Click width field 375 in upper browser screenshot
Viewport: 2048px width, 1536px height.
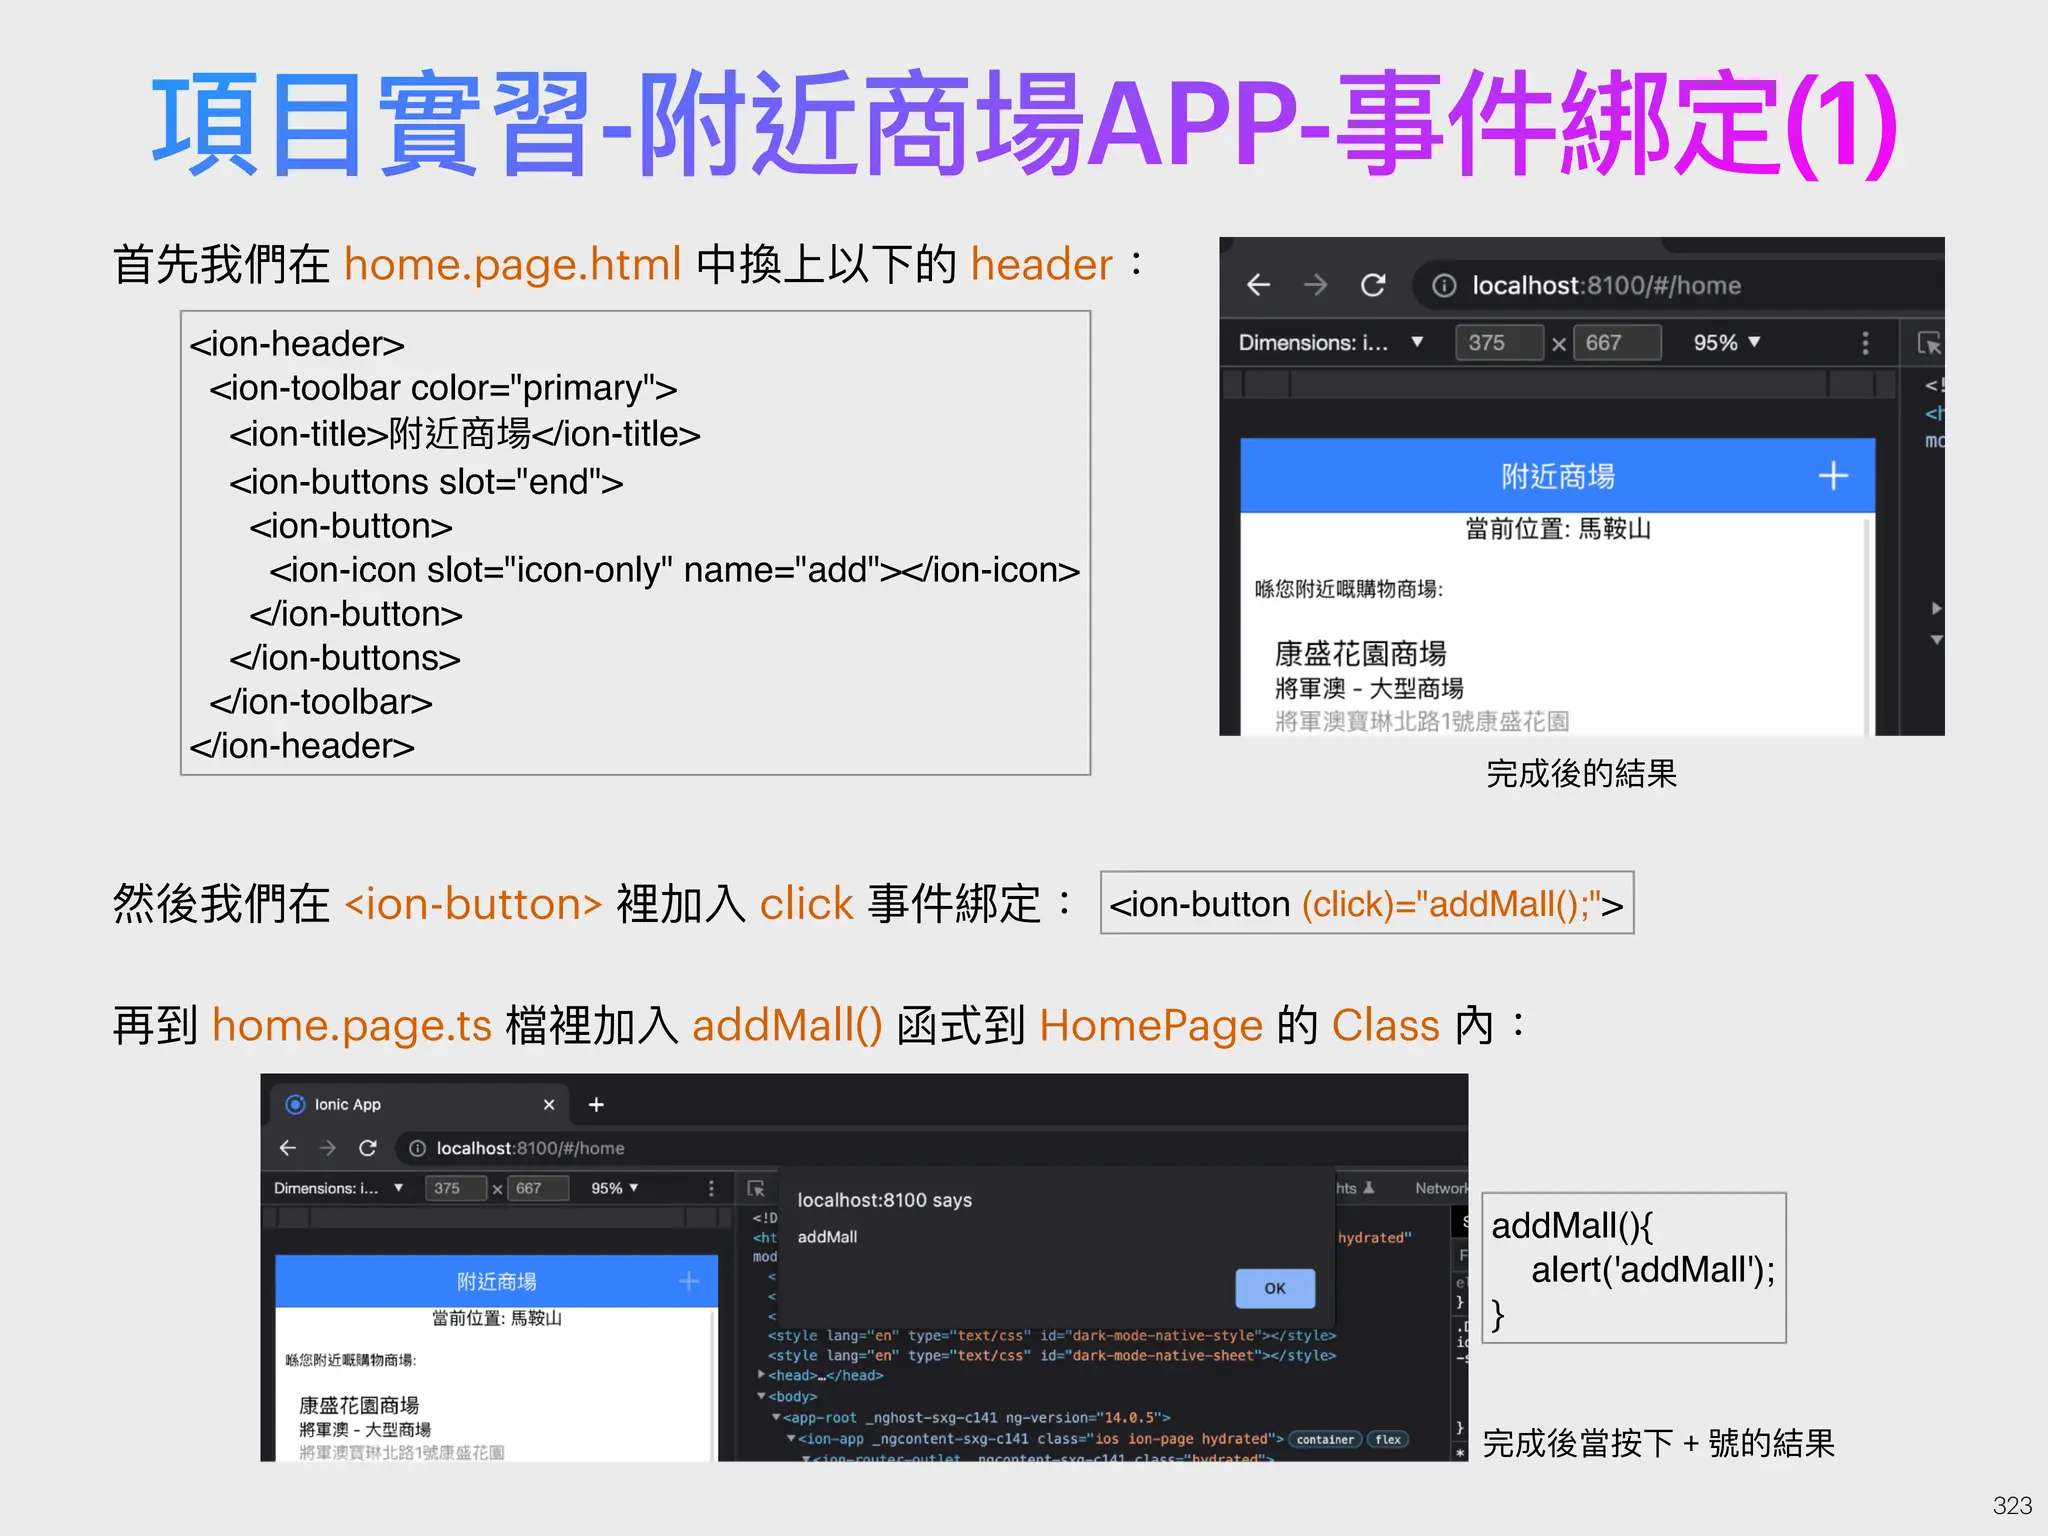tap(1499, 343)
